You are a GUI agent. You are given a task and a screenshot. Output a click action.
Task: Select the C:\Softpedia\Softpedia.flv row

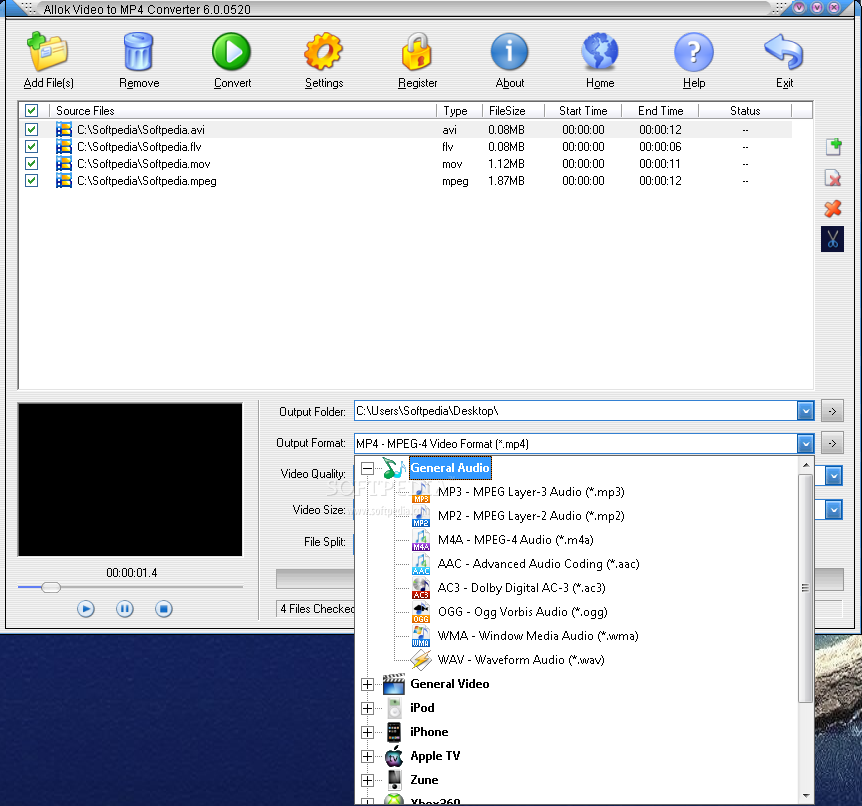tap(407, 147)
